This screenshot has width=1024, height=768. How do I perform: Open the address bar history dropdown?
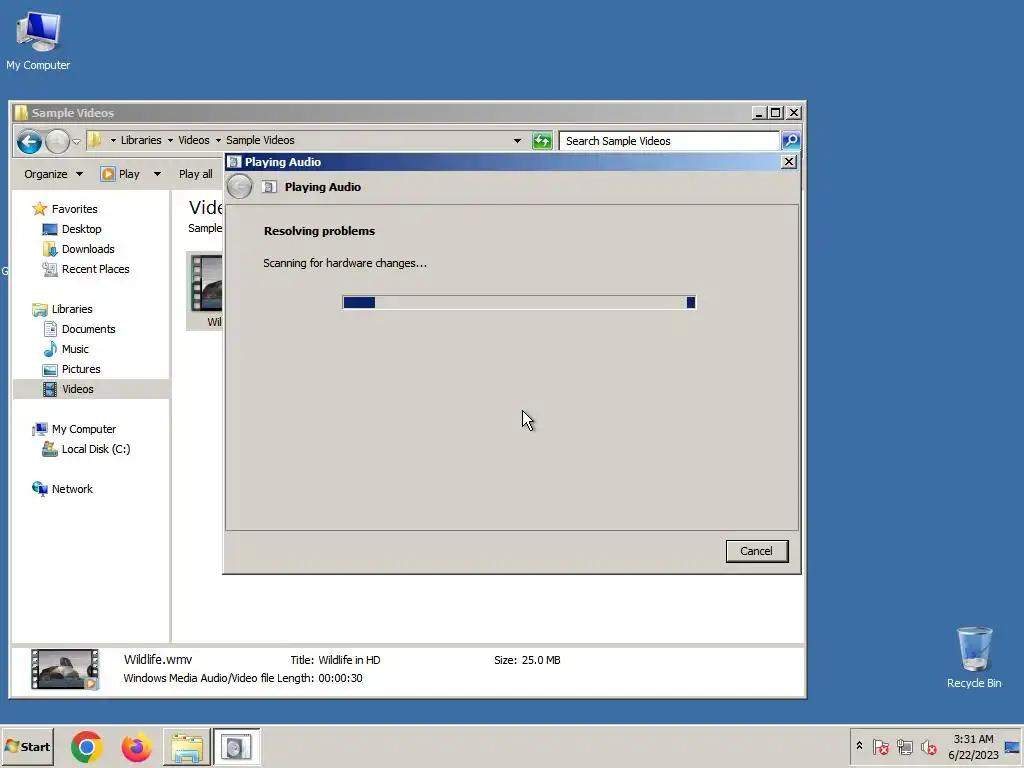coord(517,140)
